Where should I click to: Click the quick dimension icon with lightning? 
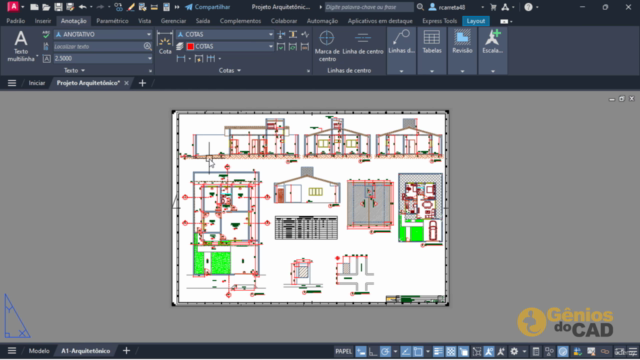[x=199, y=59]
